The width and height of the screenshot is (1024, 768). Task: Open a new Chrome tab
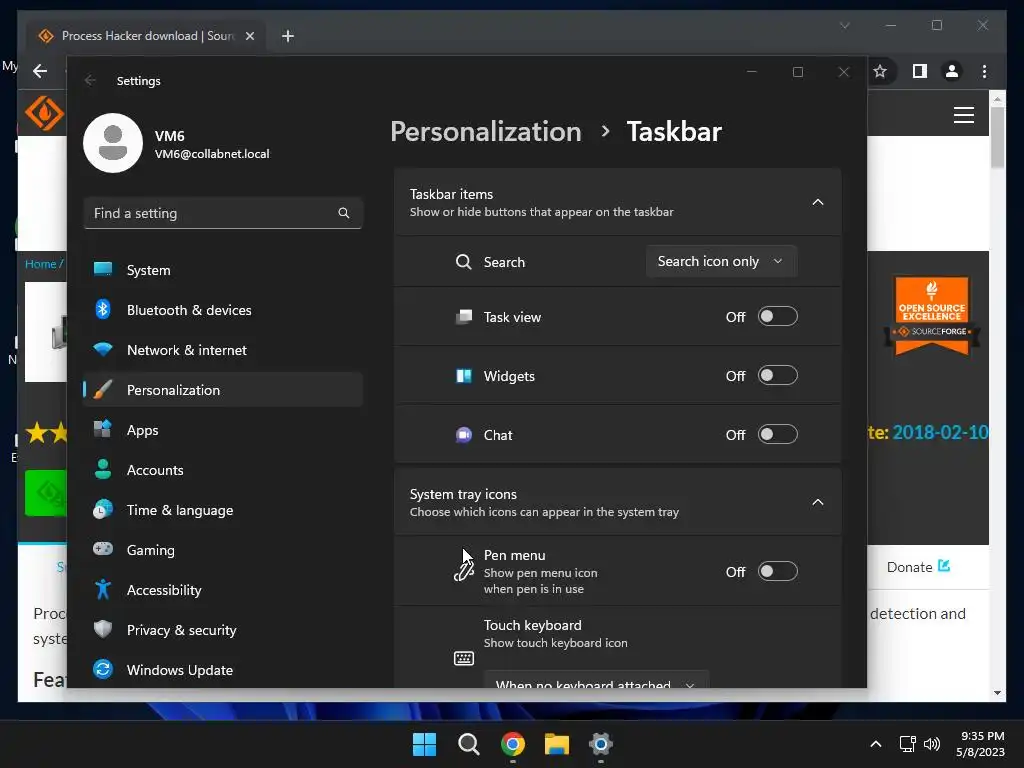[x=287, y=36]
